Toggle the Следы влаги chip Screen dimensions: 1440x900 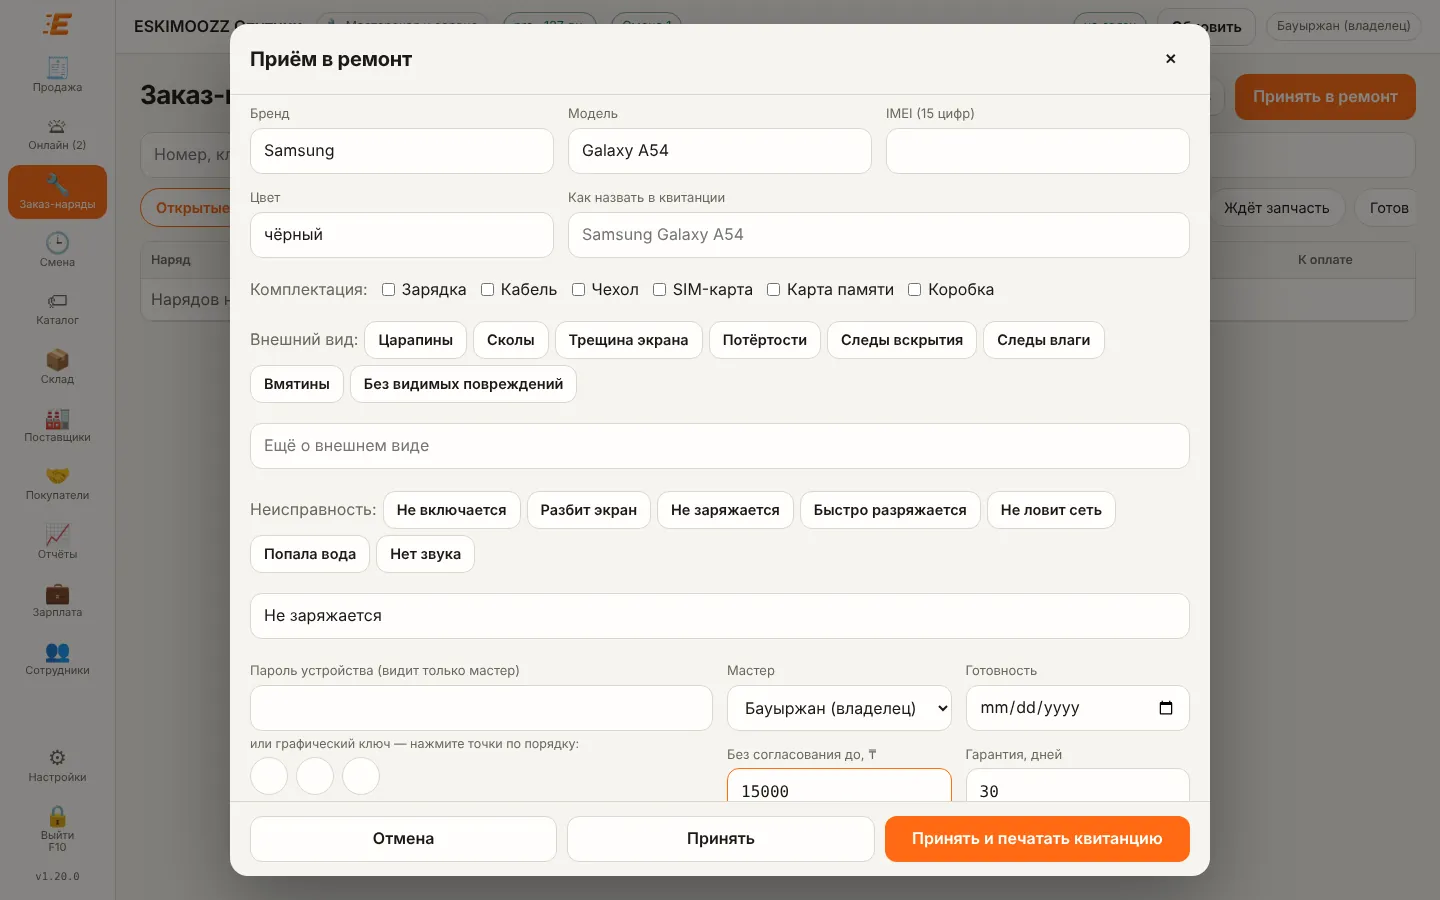coord(1044,340)
